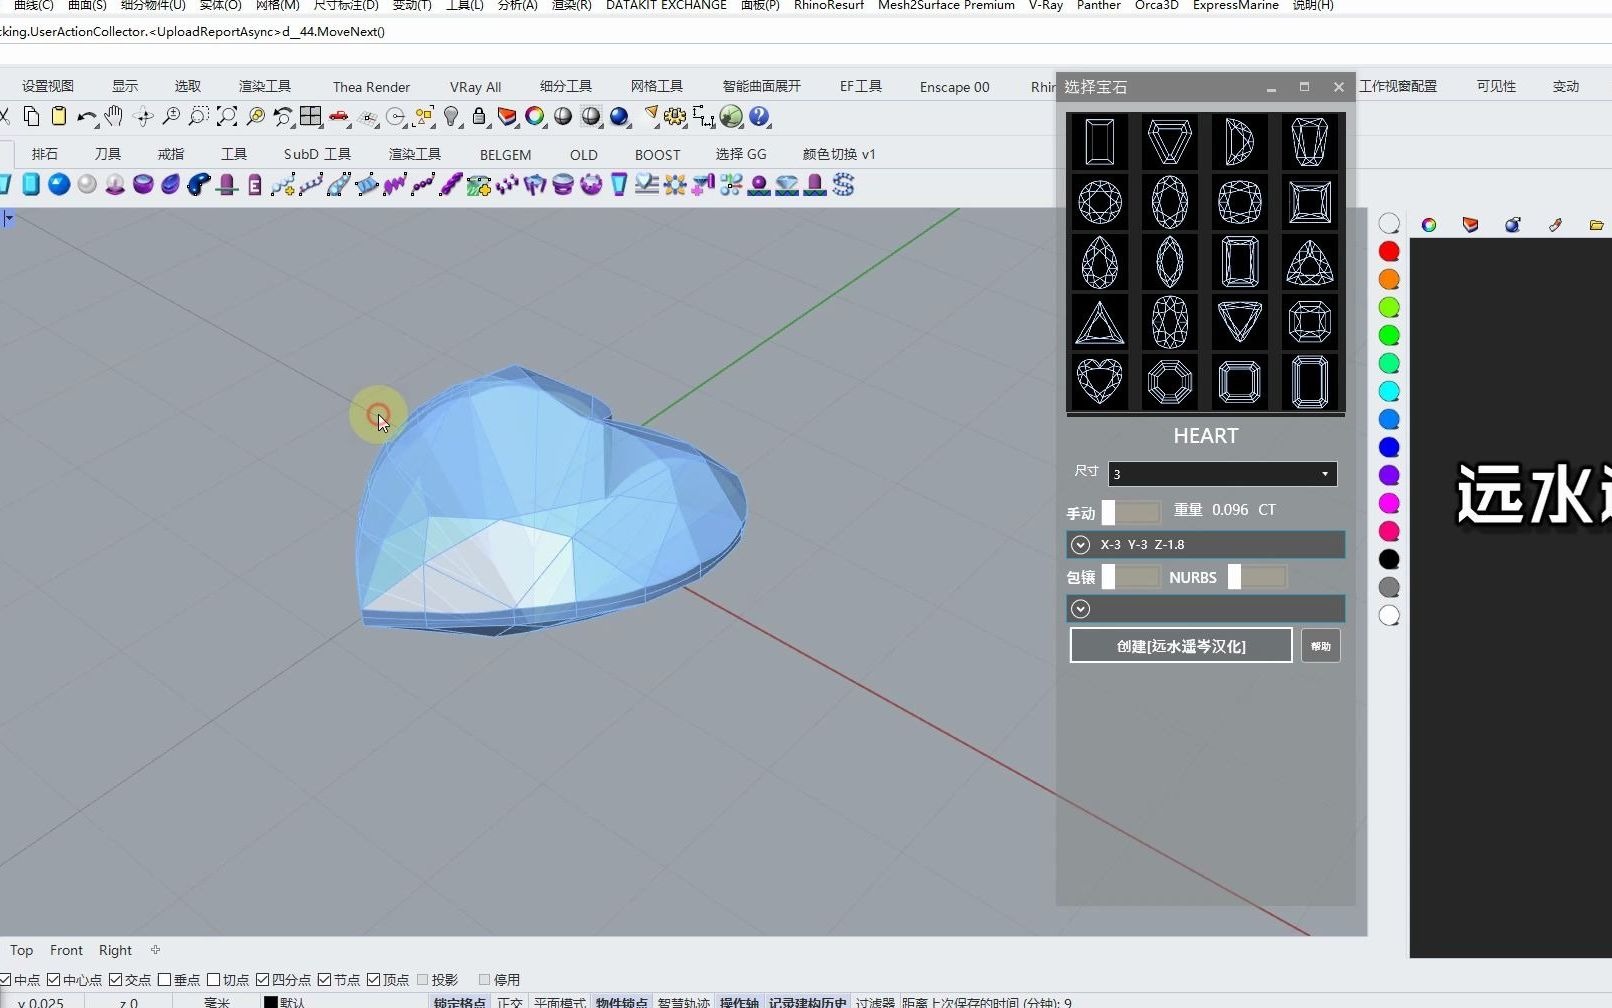
Task: Open the BELGEM toolbar tab
Action: (x=505, y=155)
